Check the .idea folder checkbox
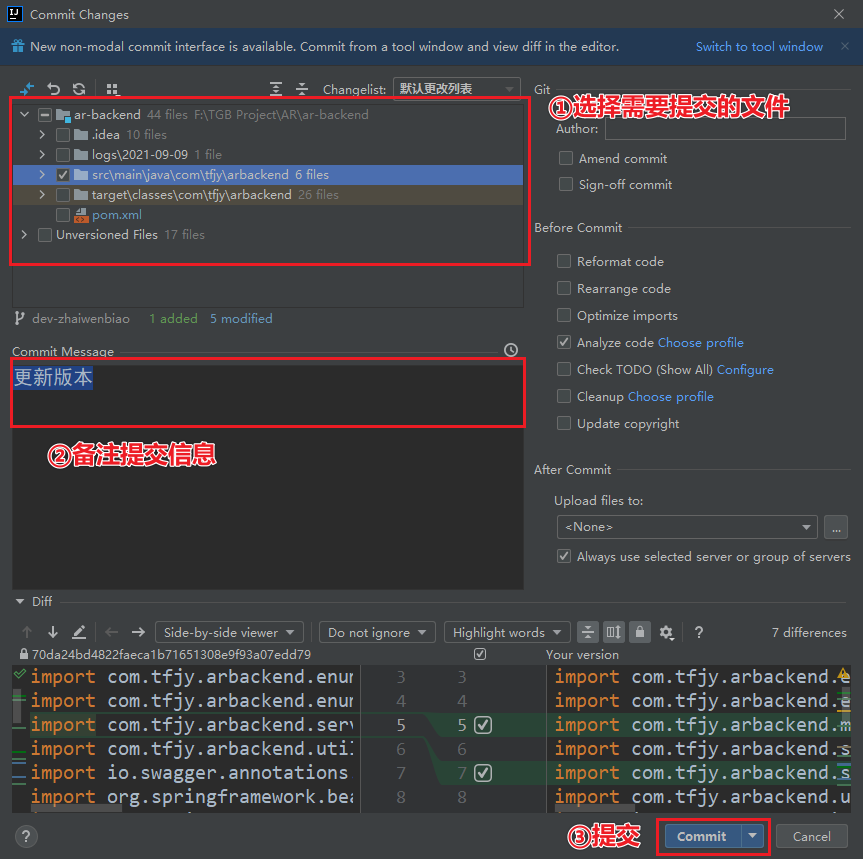863x859 pixels. (63, 135)
